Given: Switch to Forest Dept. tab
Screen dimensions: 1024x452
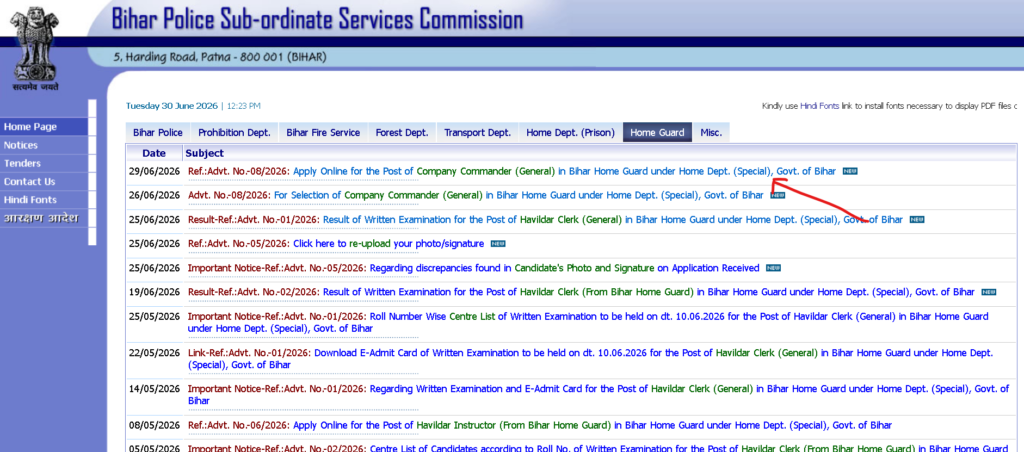Looking at the screenshot, I should [402, 133].
